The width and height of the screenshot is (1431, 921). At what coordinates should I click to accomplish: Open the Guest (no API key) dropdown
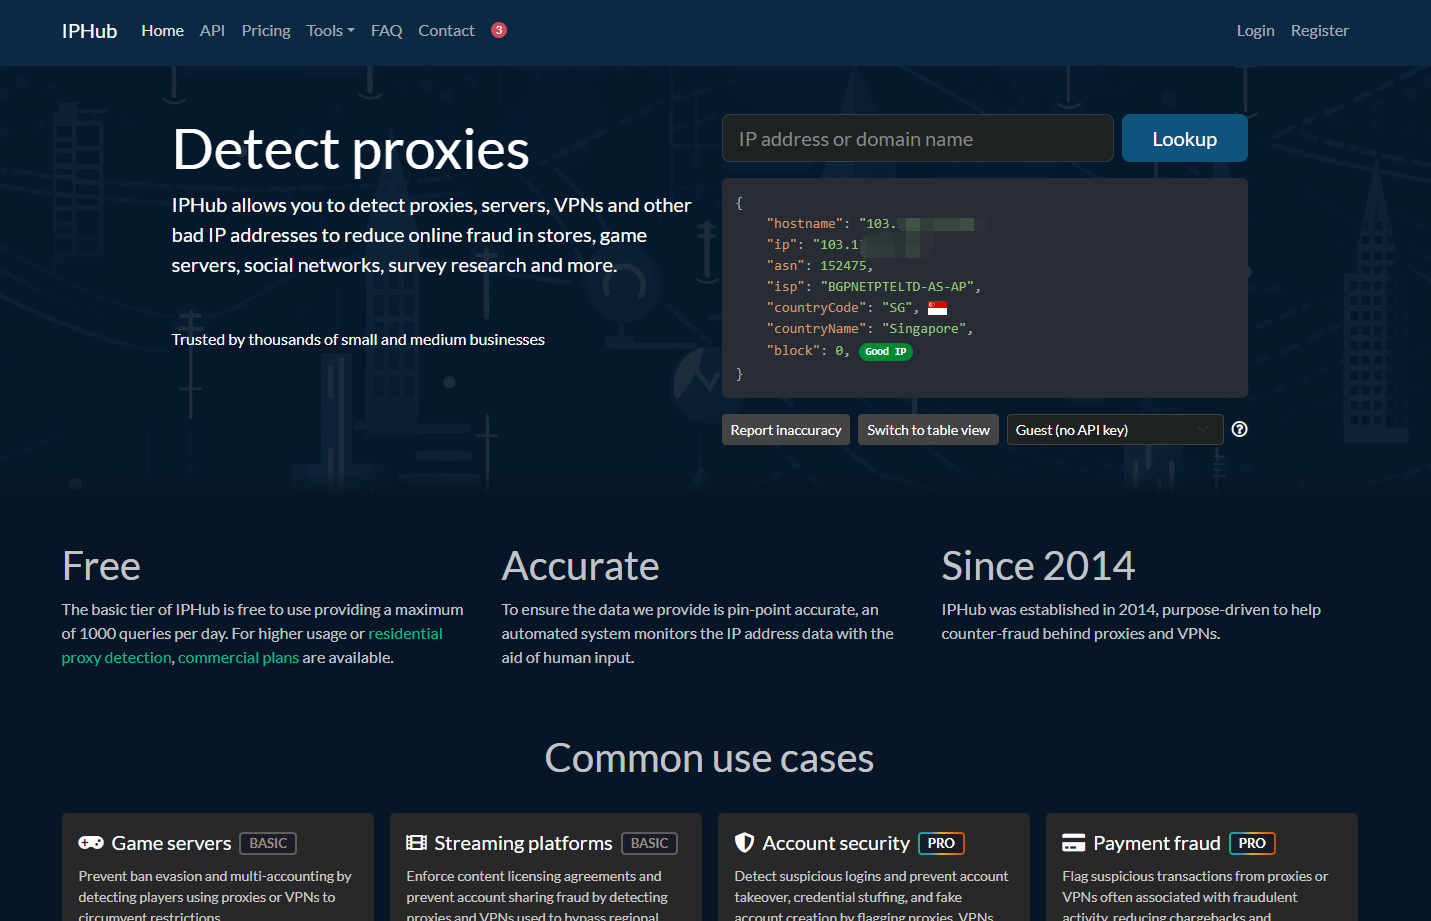click(1115, 430)
